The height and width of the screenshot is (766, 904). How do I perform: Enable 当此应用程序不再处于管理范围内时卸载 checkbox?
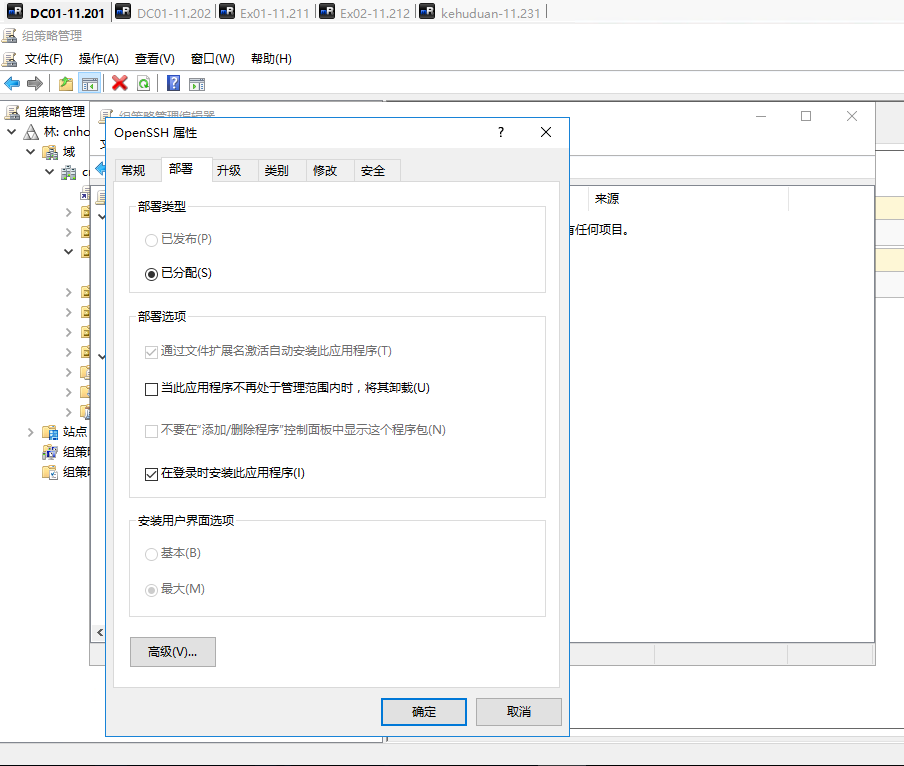pyautogui.click(x=151, y=389)
